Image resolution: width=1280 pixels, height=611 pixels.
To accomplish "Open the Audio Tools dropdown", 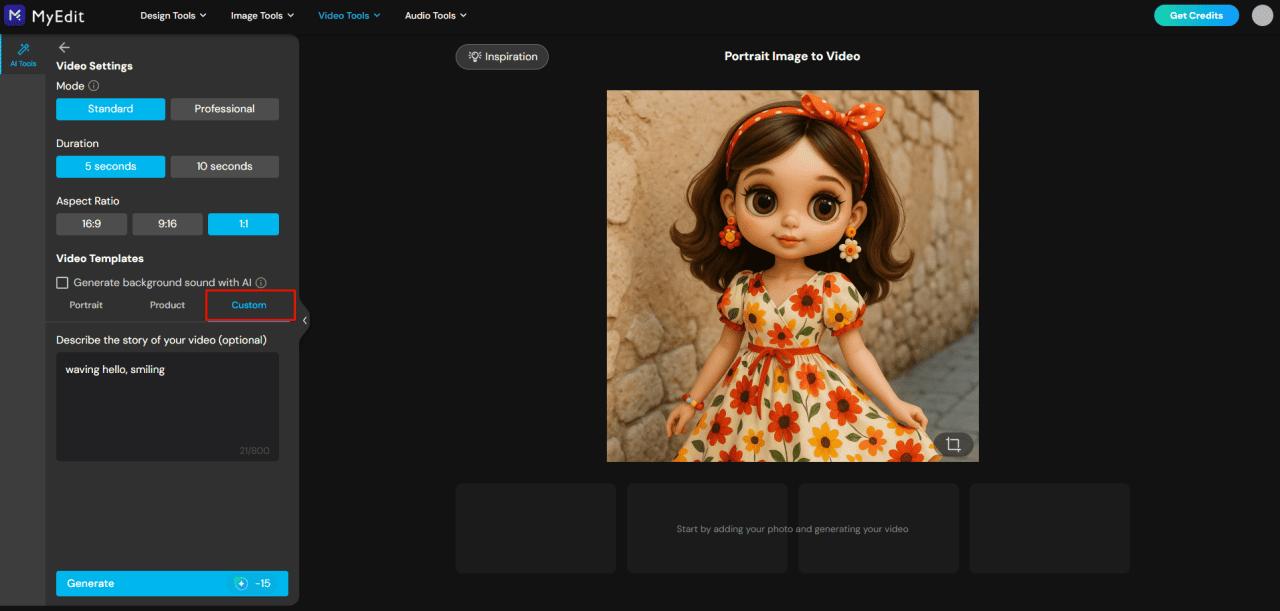I will [x=434, y=15].
